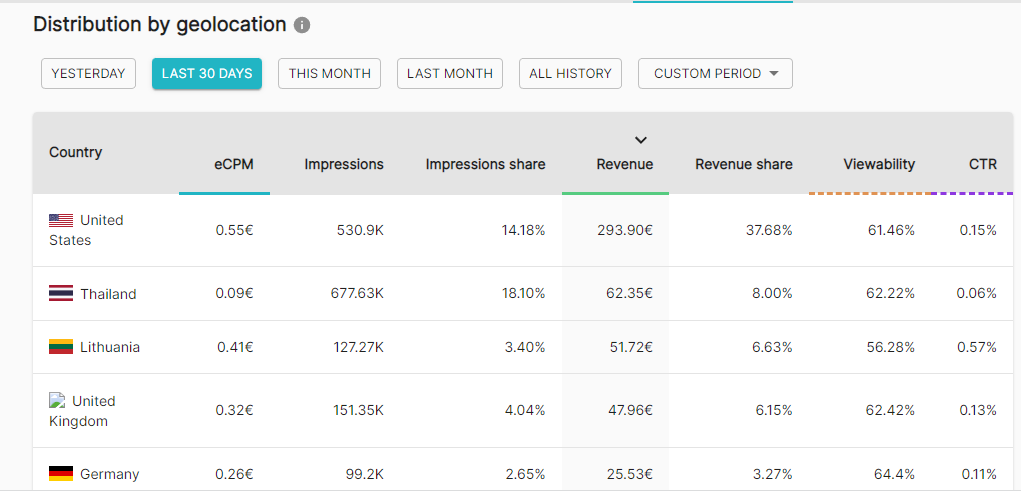Click the 3.40% impressions share value

tap(525, 348)
